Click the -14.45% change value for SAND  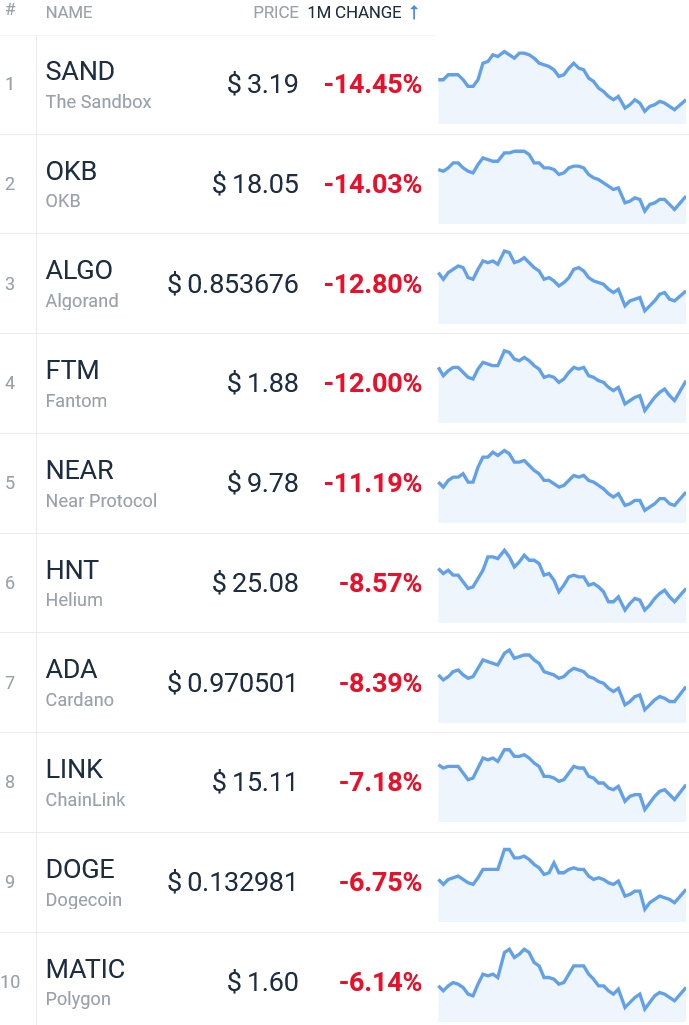click(373, 84)
